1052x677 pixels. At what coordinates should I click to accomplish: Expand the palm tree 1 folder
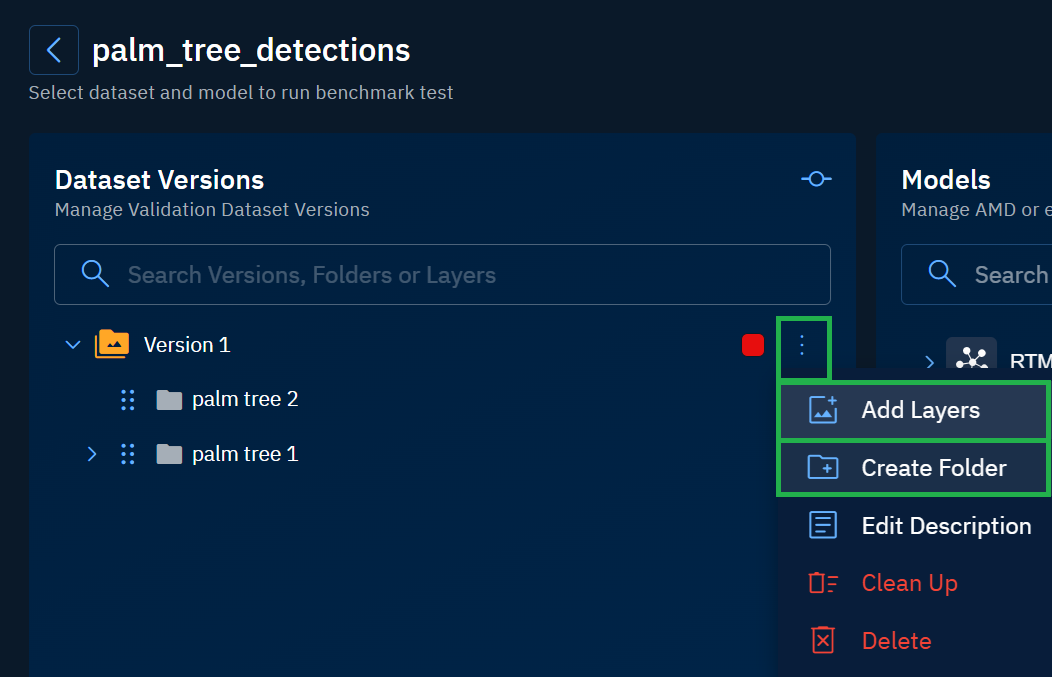pos(92,454)
